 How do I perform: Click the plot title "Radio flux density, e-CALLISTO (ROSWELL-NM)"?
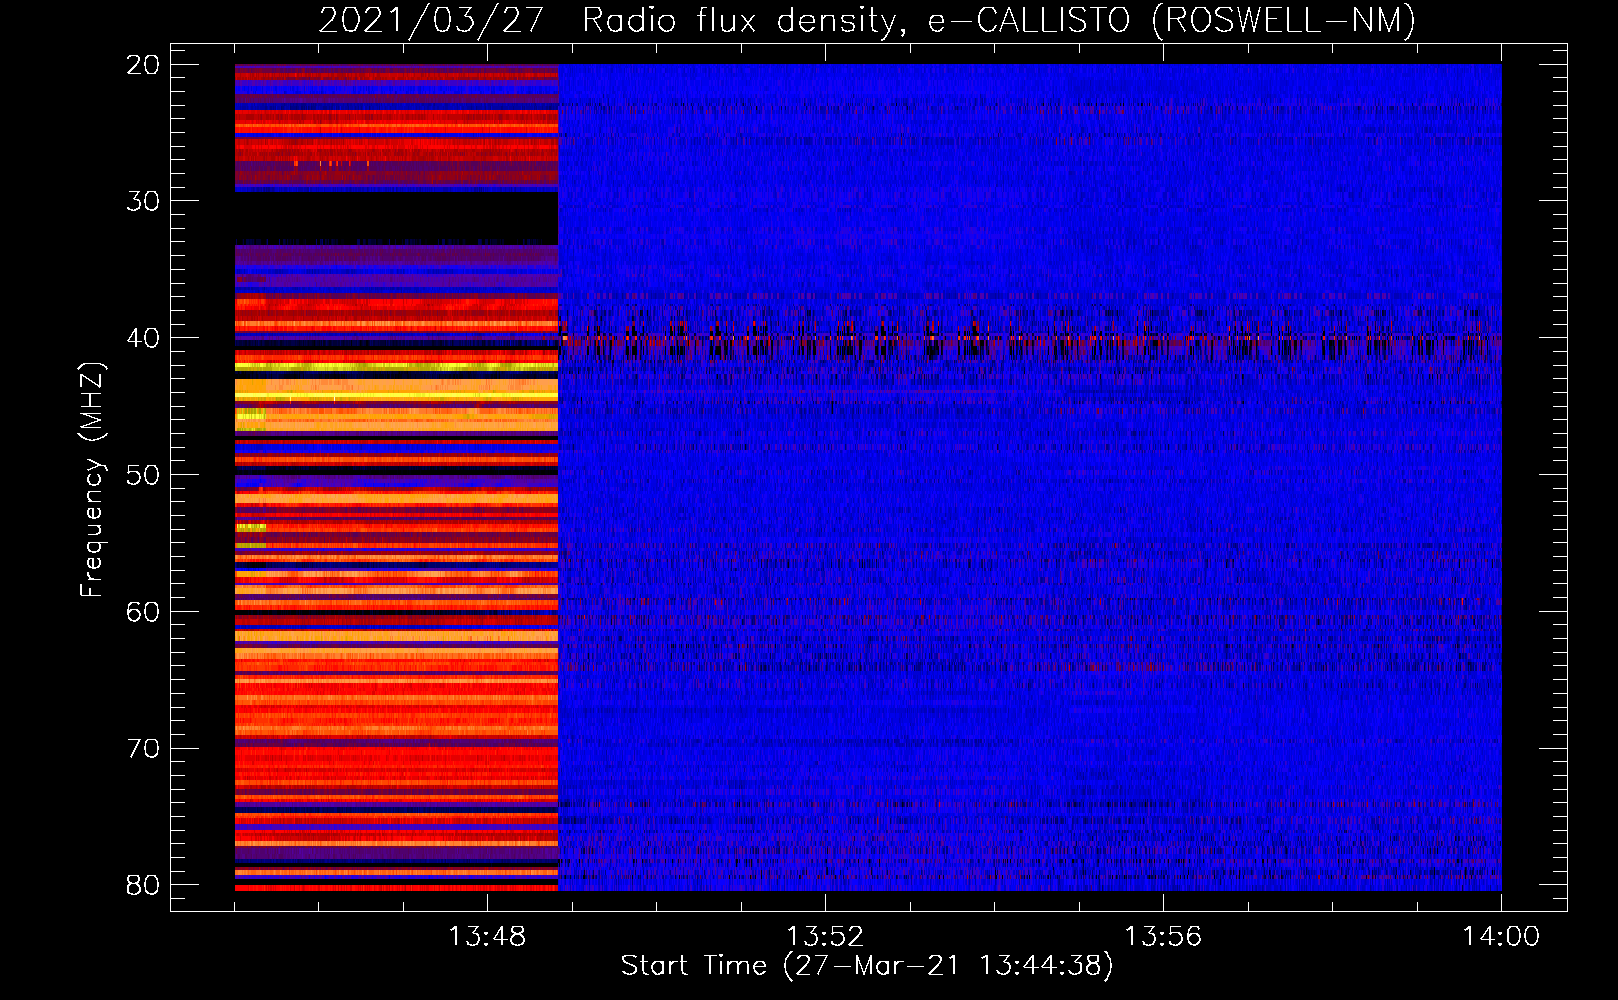[x=999, y=20]
